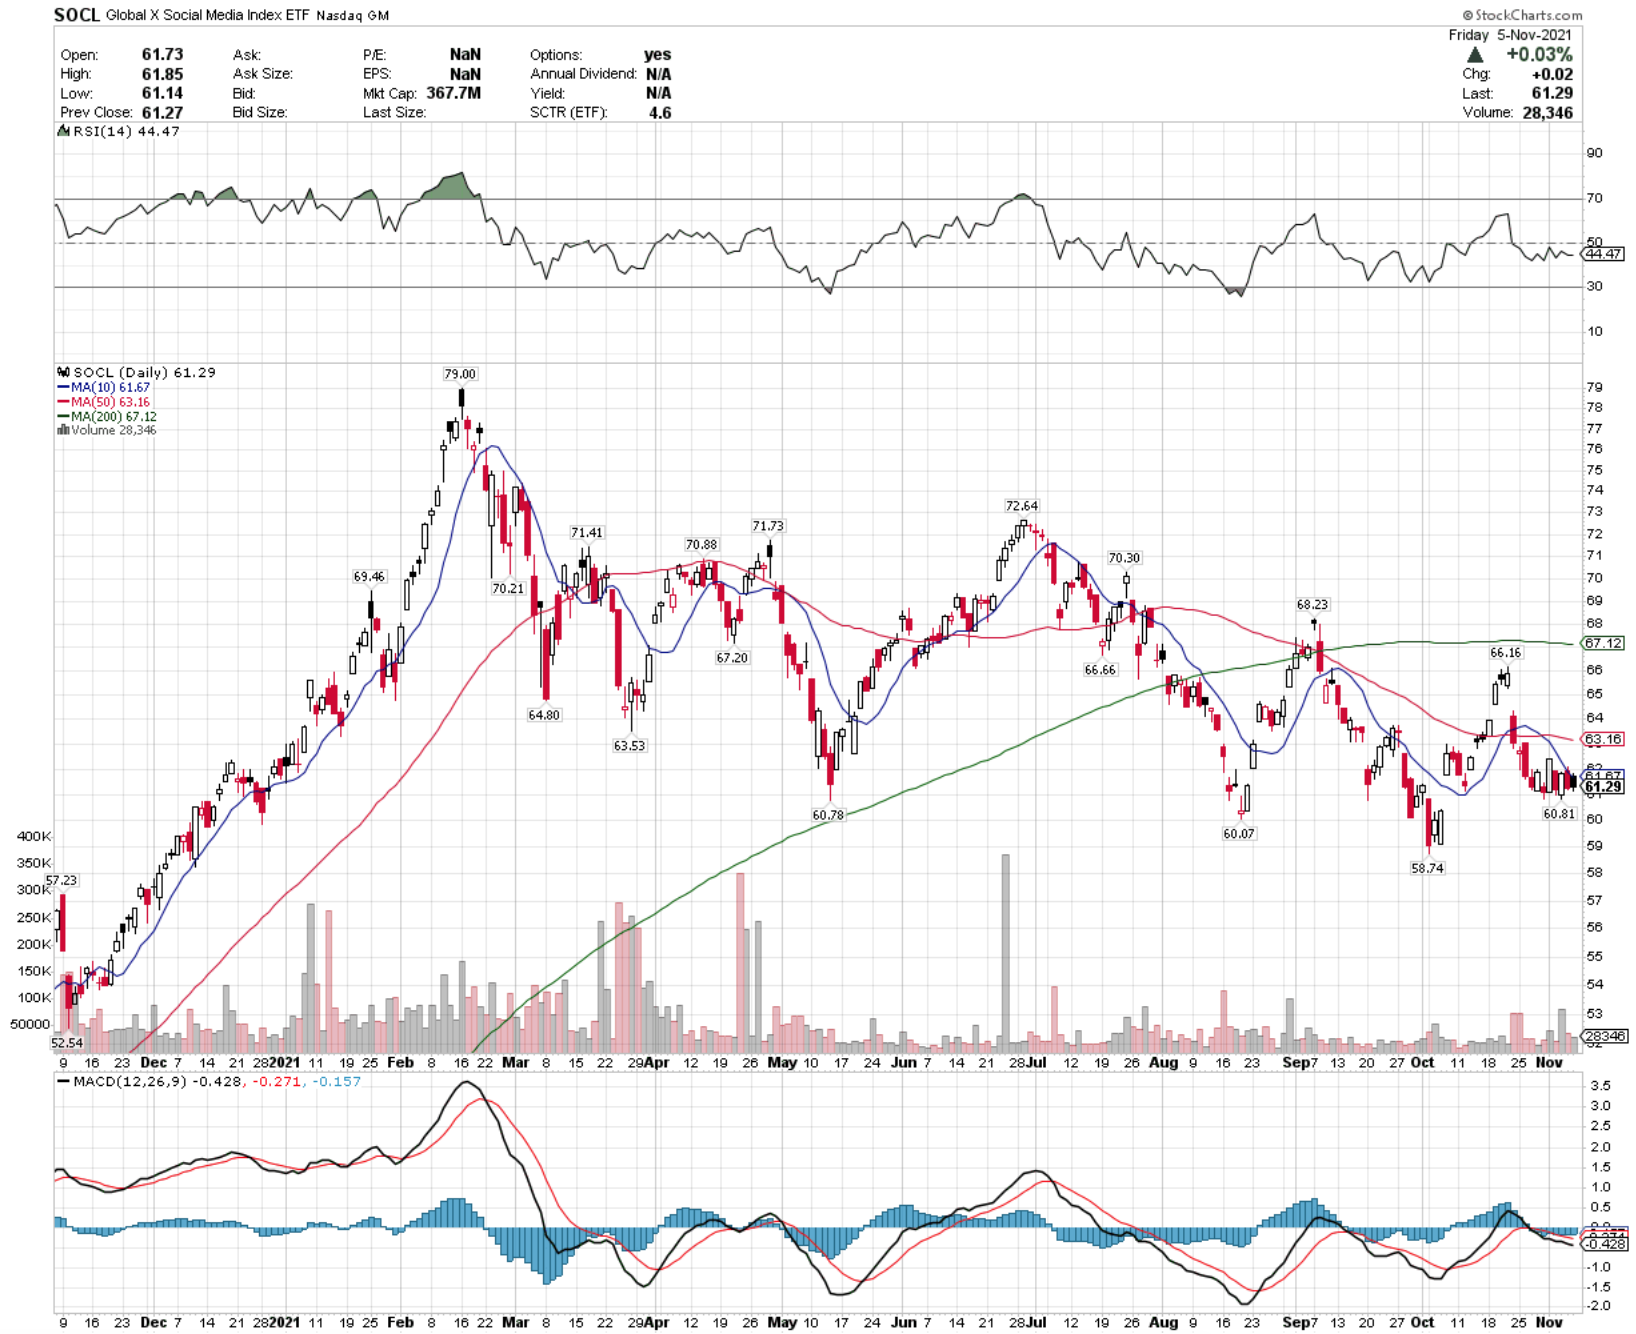Click the 68.23 price annotation

tap(1313, 605)
